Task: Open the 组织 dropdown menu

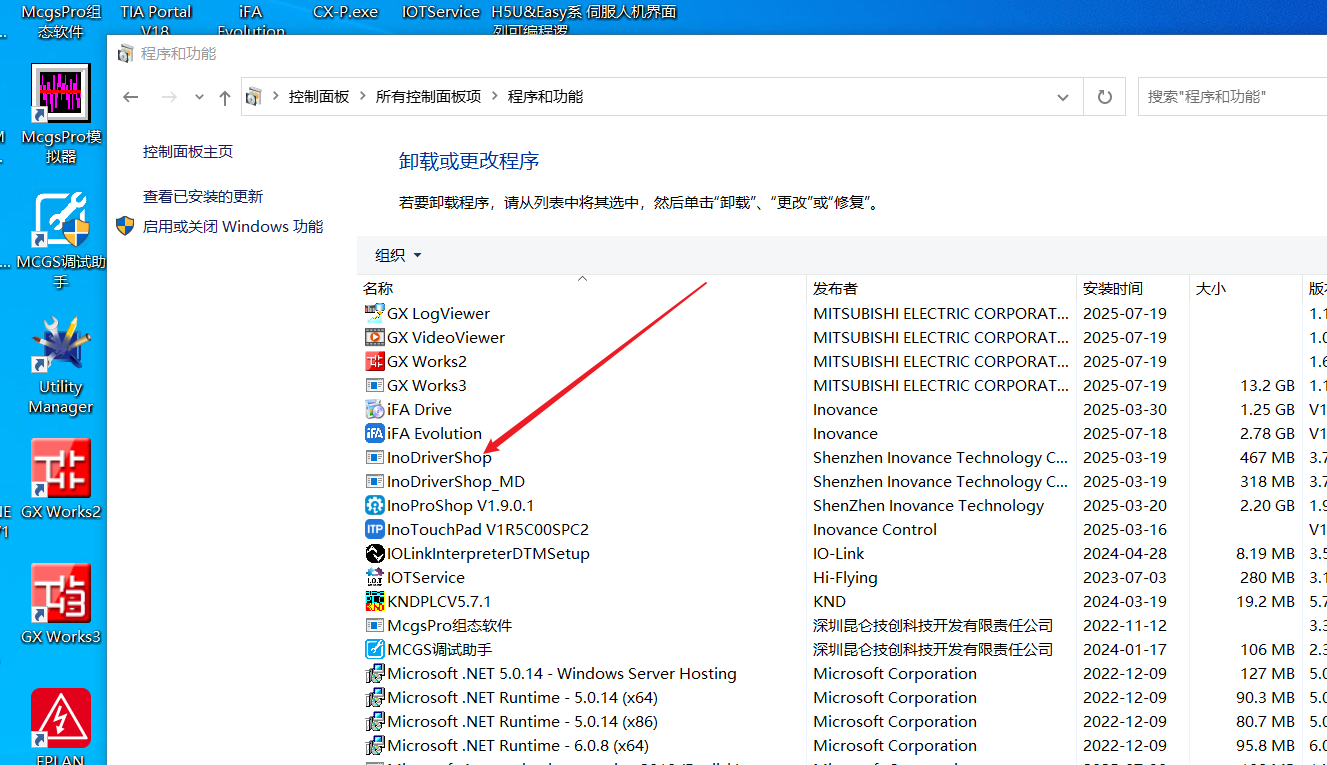Action: (x=398, y=255)
